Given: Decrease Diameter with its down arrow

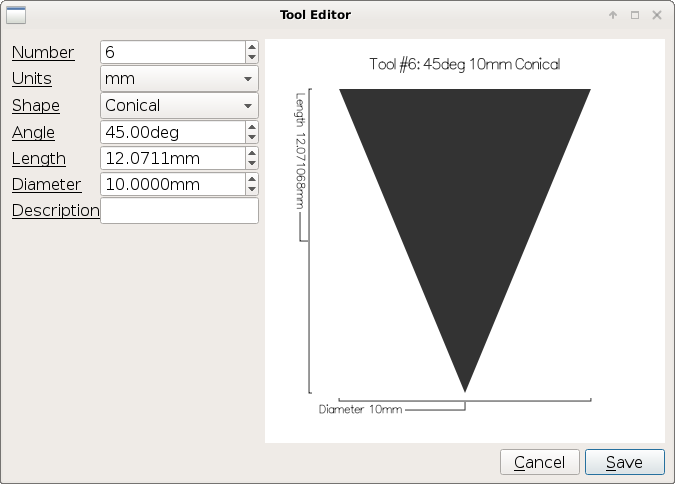Looking at the screenshot, I should click(x=252, y=189).
